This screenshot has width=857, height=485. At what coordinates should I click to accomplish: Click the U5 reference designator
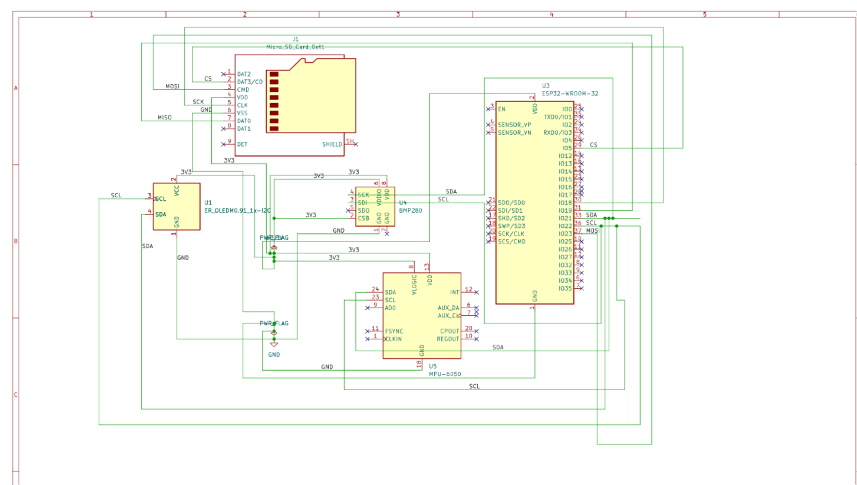point(433,366)
